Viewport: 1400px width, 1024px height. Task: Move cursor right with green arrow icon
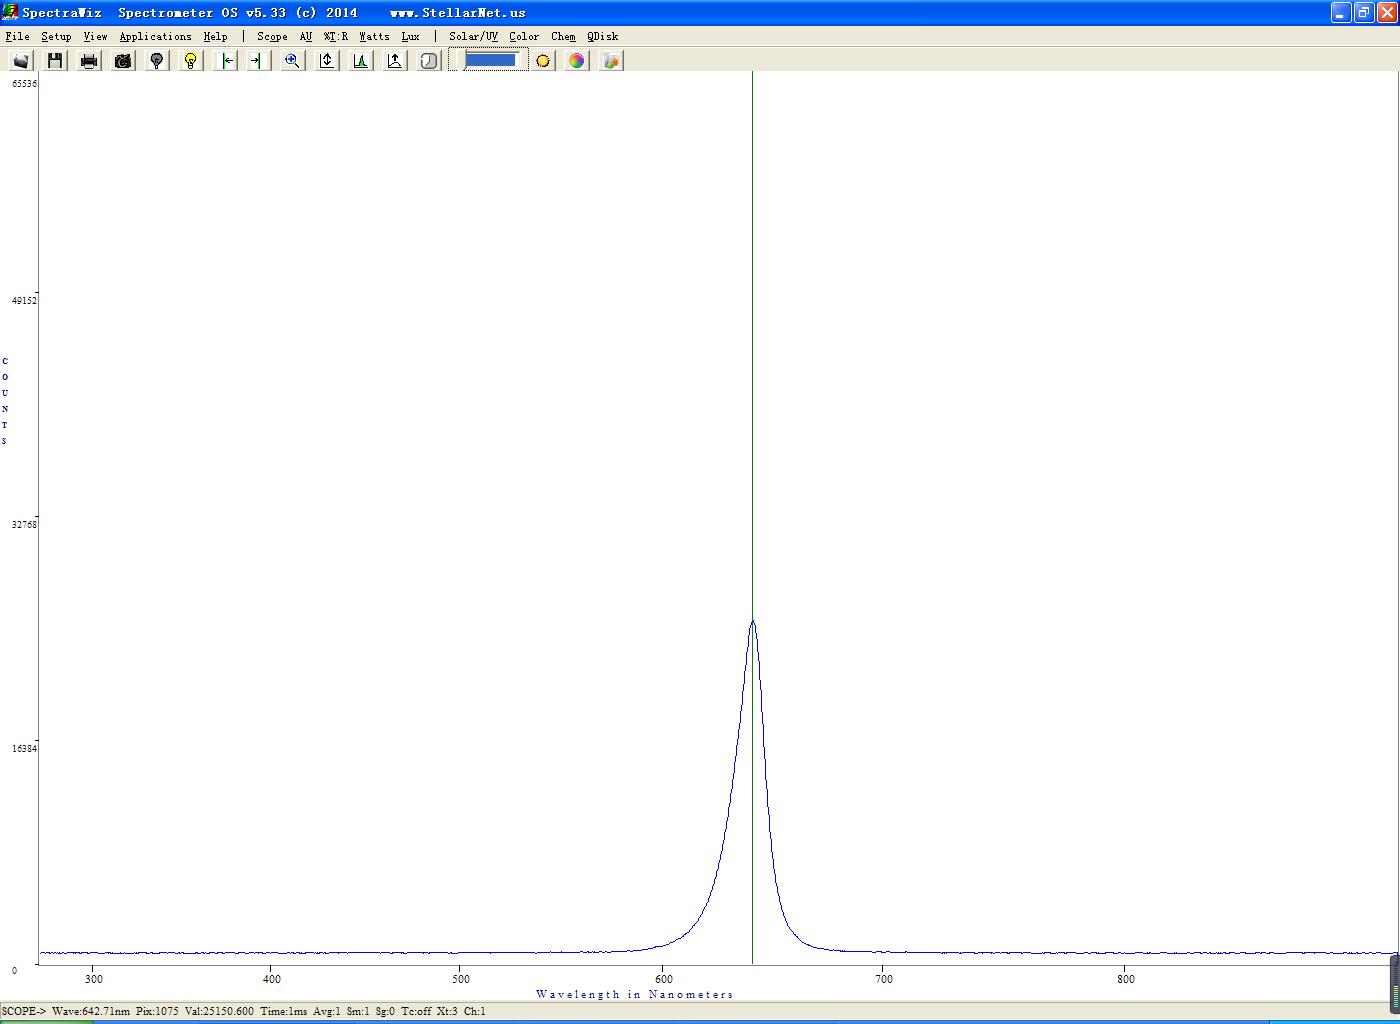coord(258,61)
